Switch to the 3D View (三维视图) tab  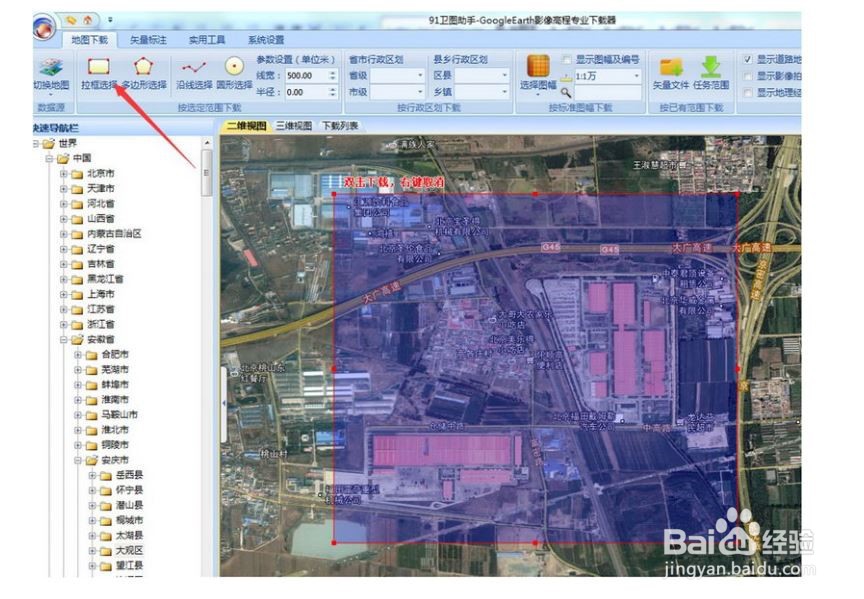294,126
